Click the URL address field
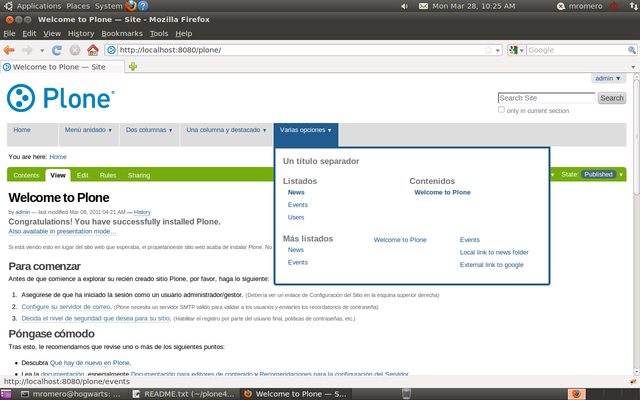 point(301,50)
